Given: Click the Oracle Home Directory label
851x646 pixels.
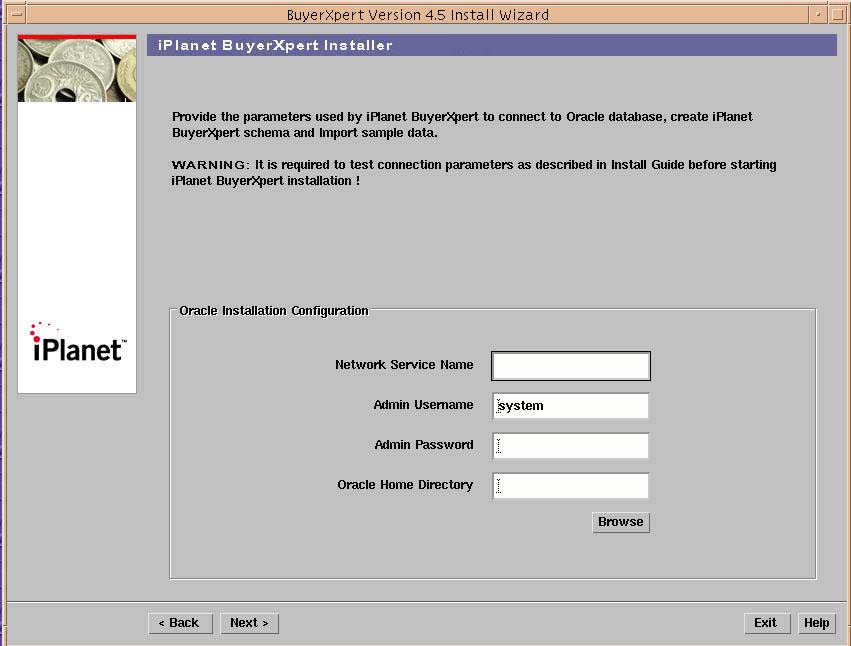Looking at the screenshot, I should [405, 485].
